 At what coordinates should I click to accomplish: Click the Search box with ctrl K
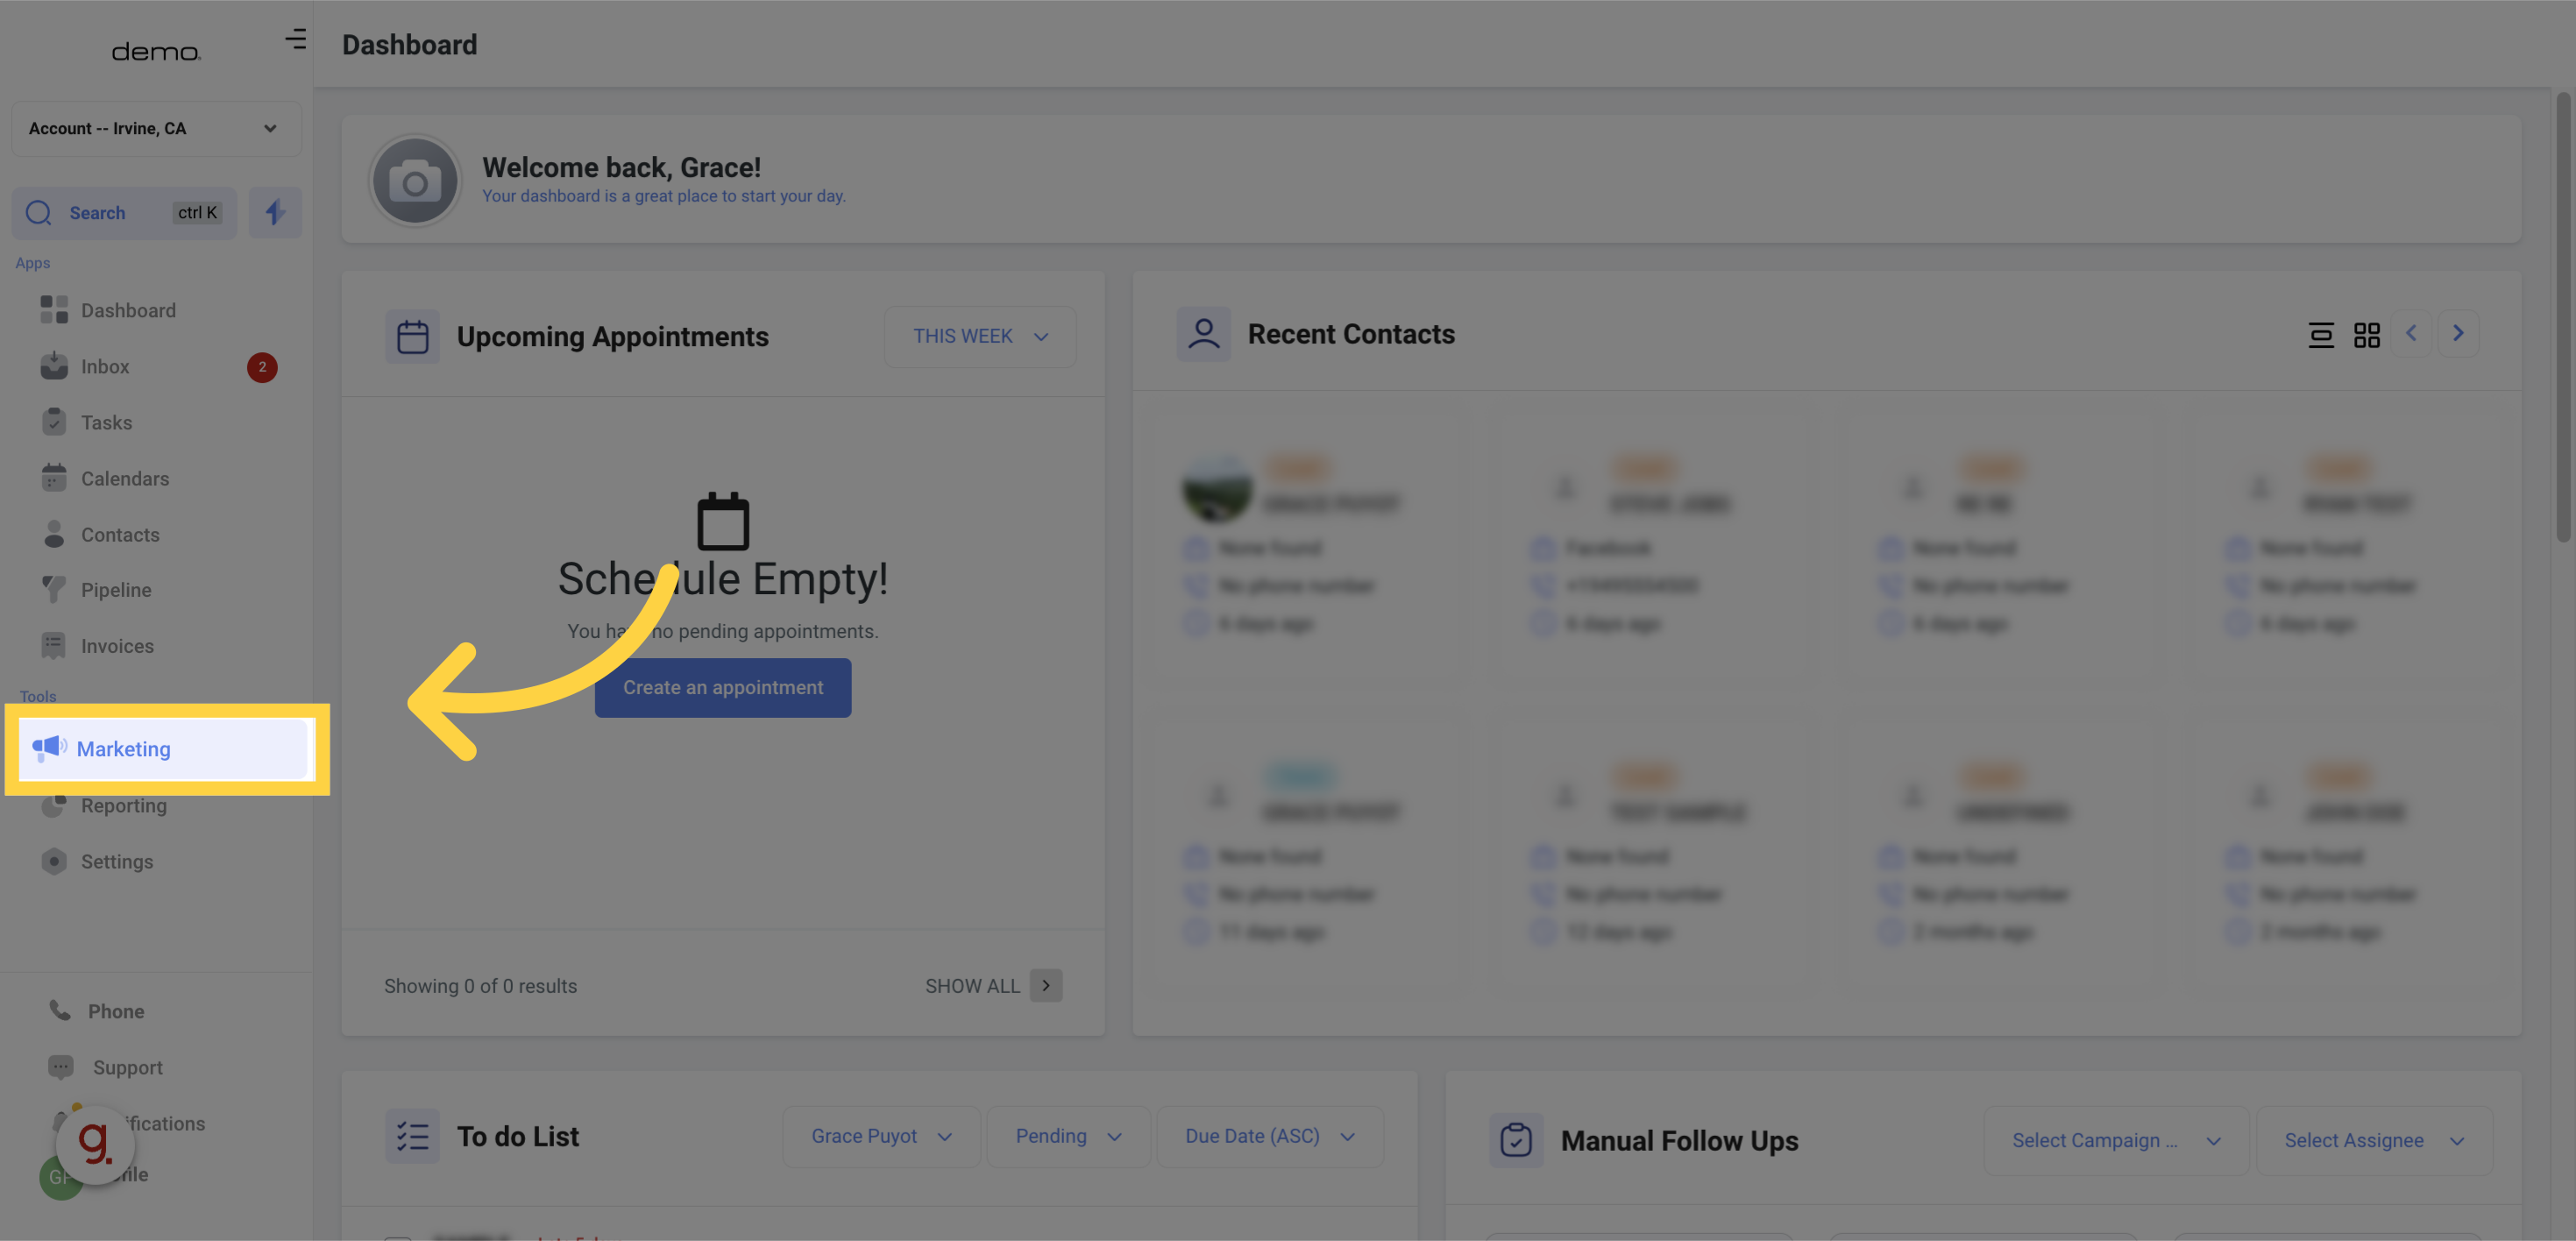coord(125,213)
